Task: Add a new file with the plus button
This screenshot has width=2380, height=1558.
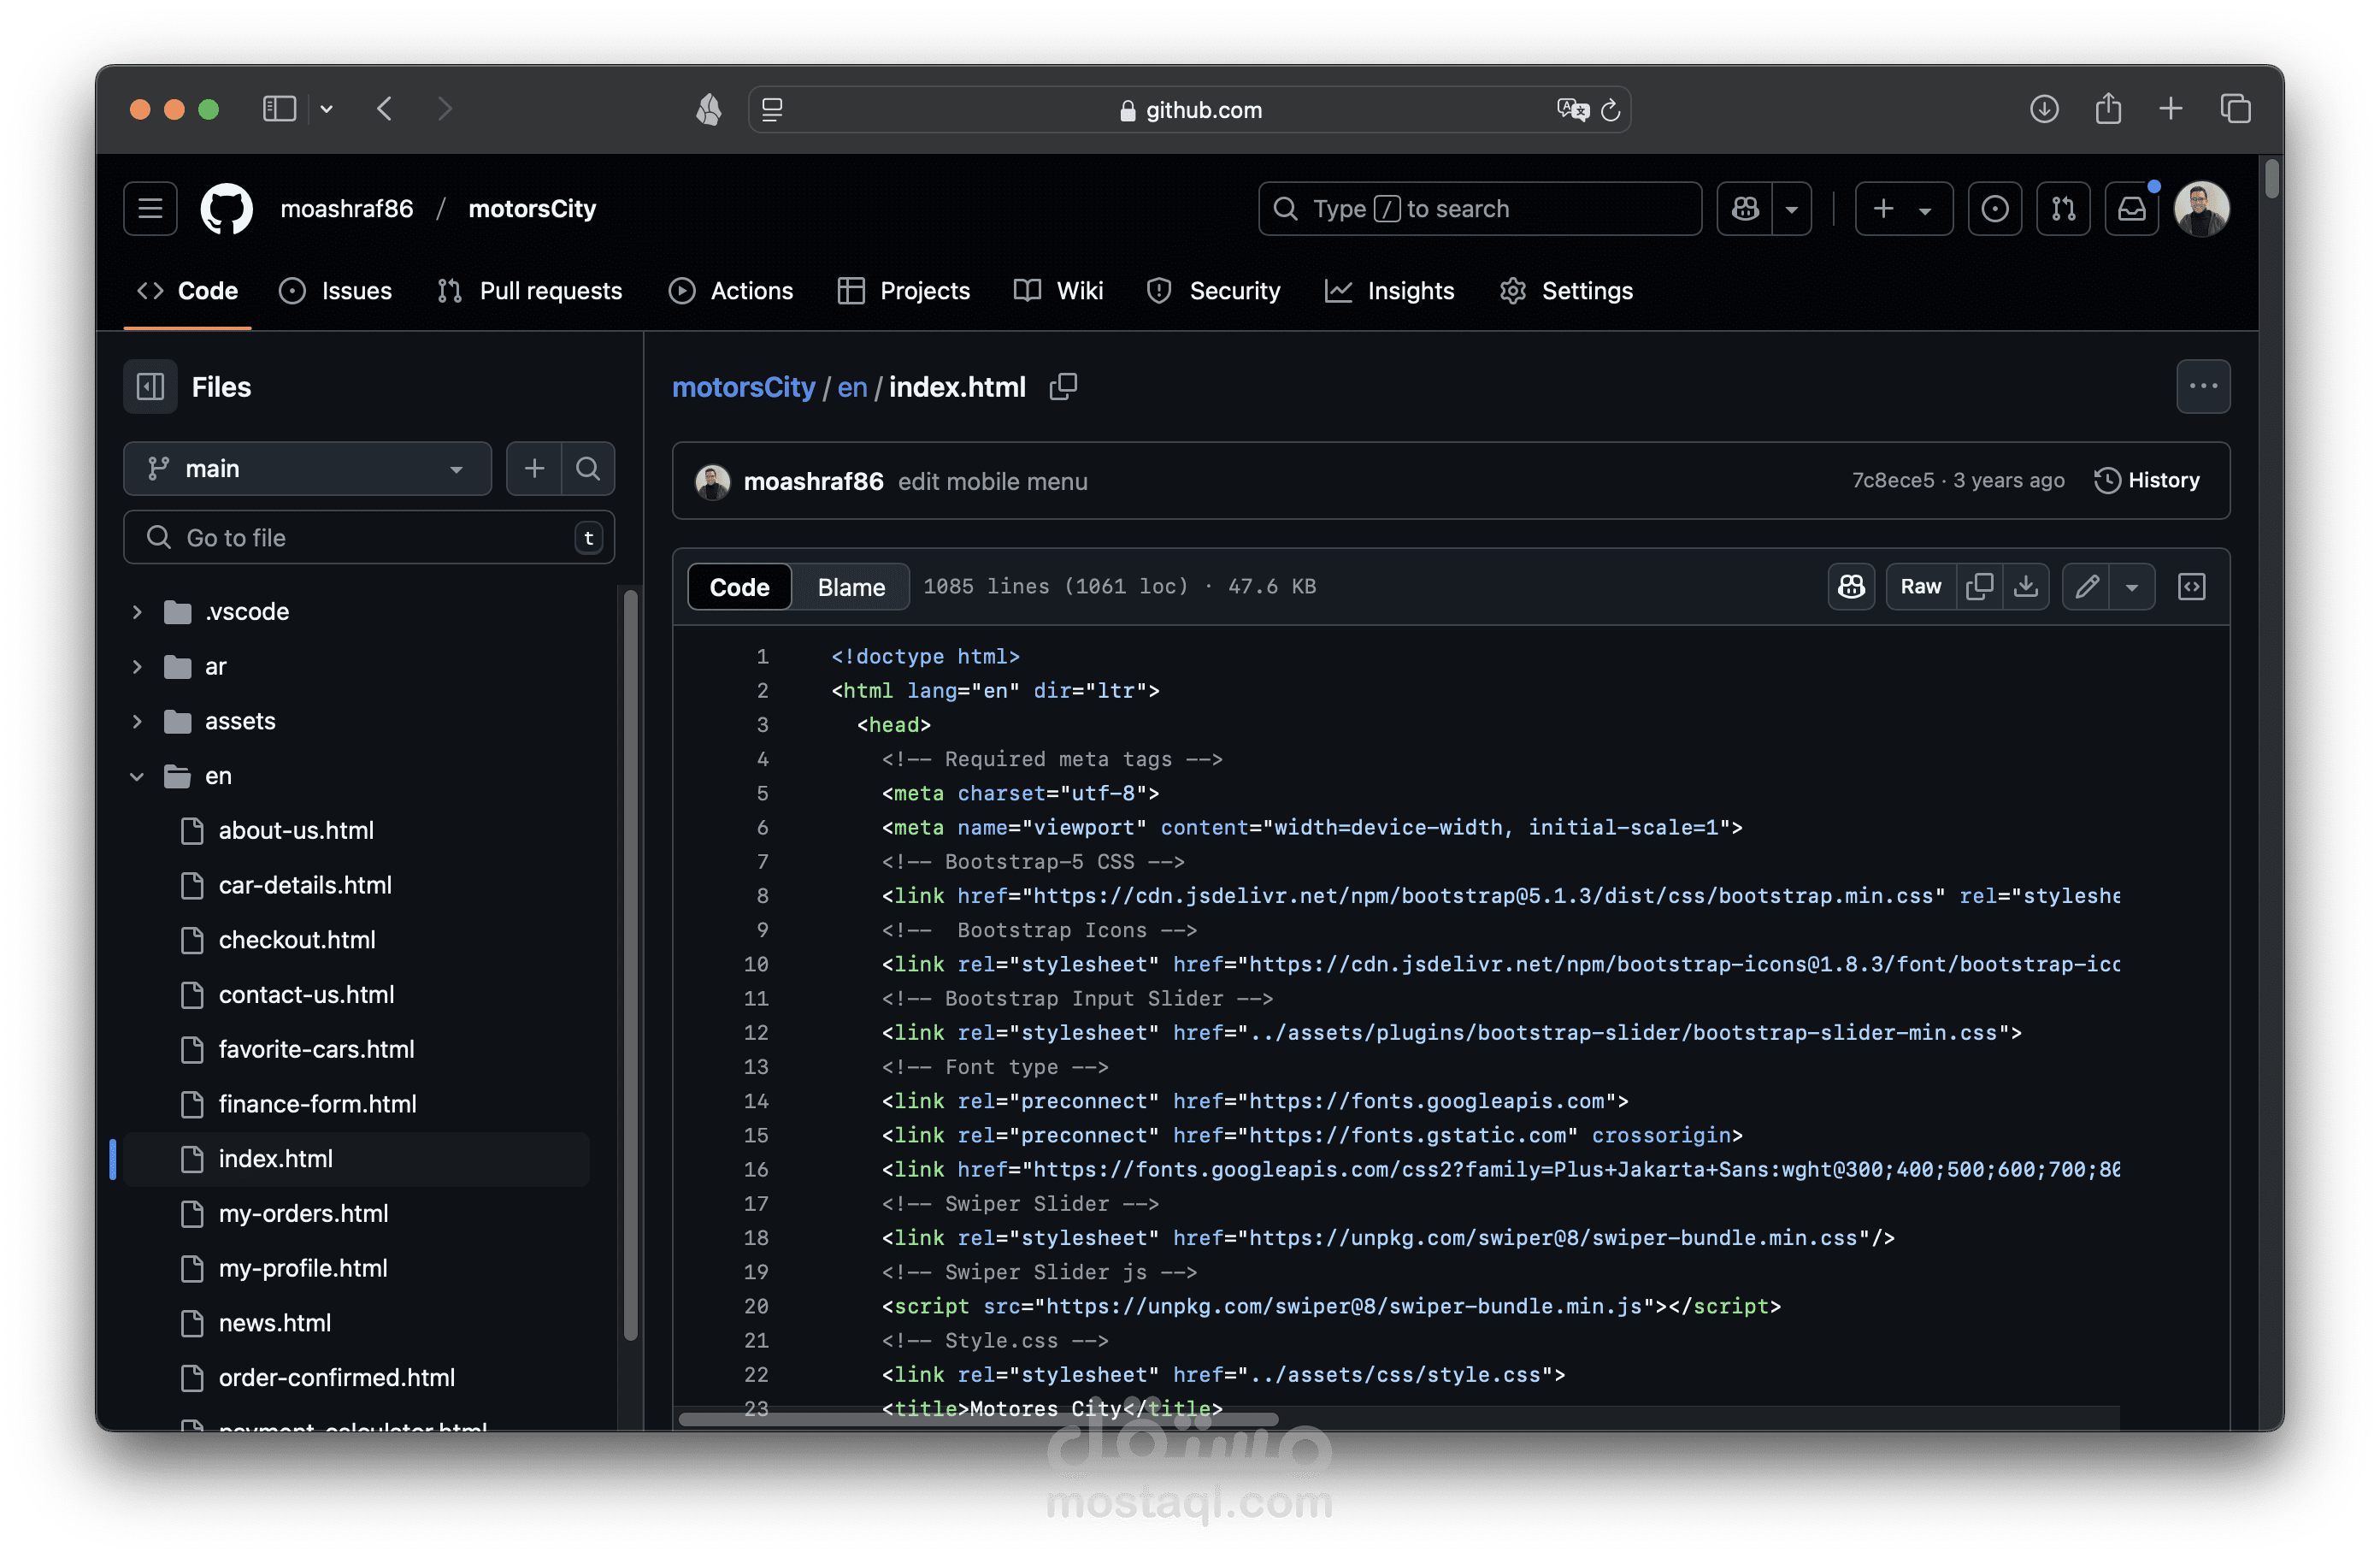Action: click(535, 469)
